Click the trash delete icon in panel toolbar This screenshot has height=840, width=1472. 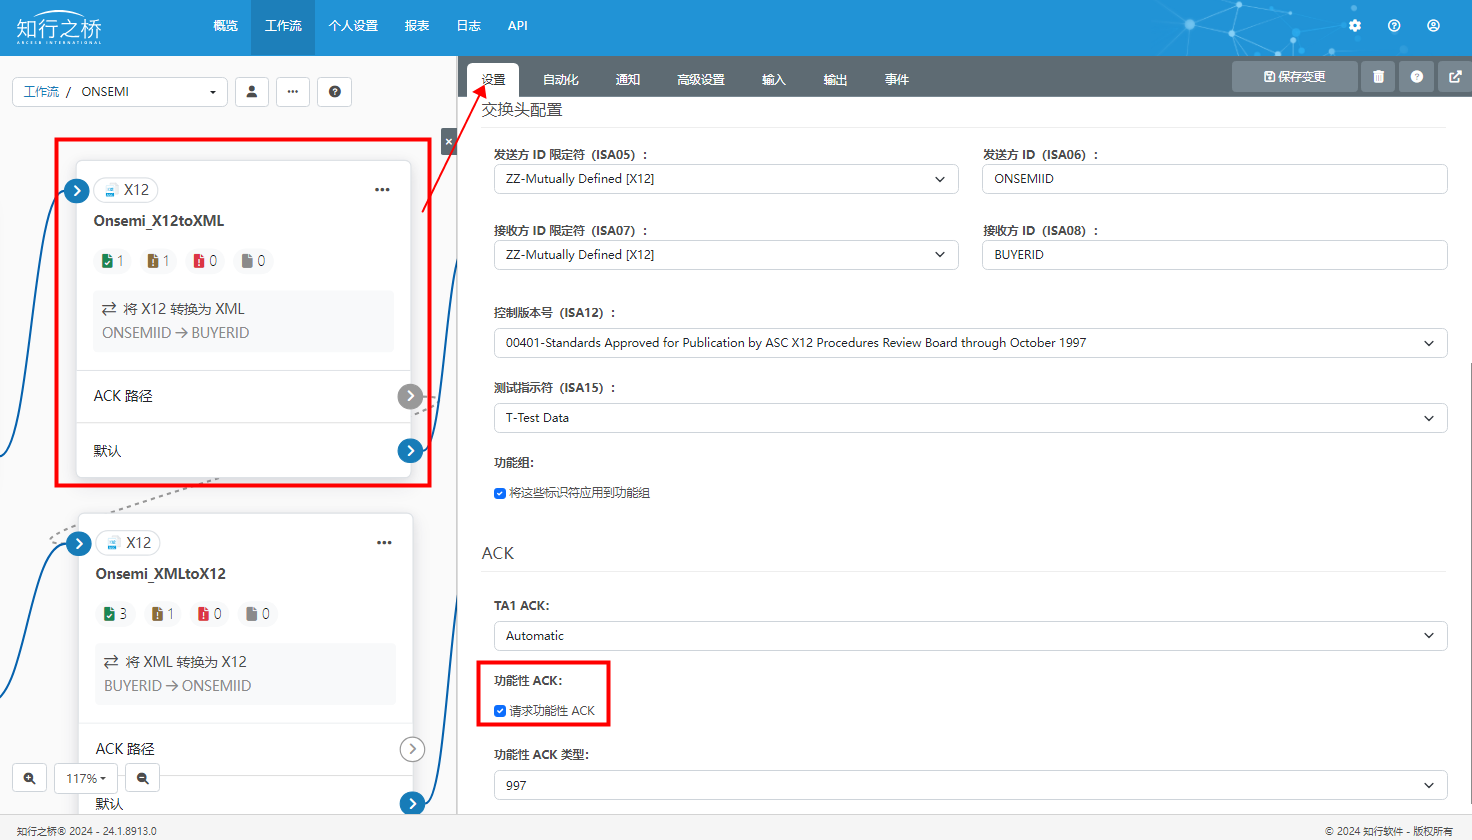(x=1378, y=77)
